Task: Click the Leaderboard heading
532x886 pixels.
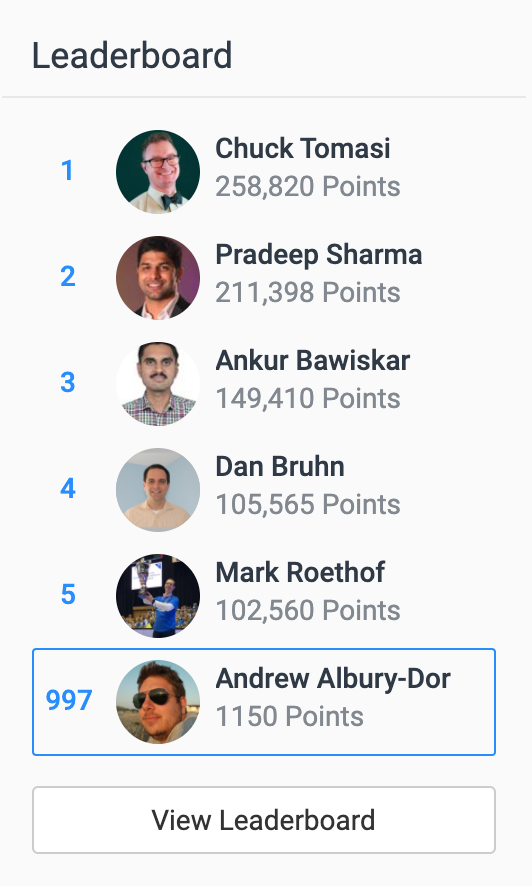Action: point(132,55)
